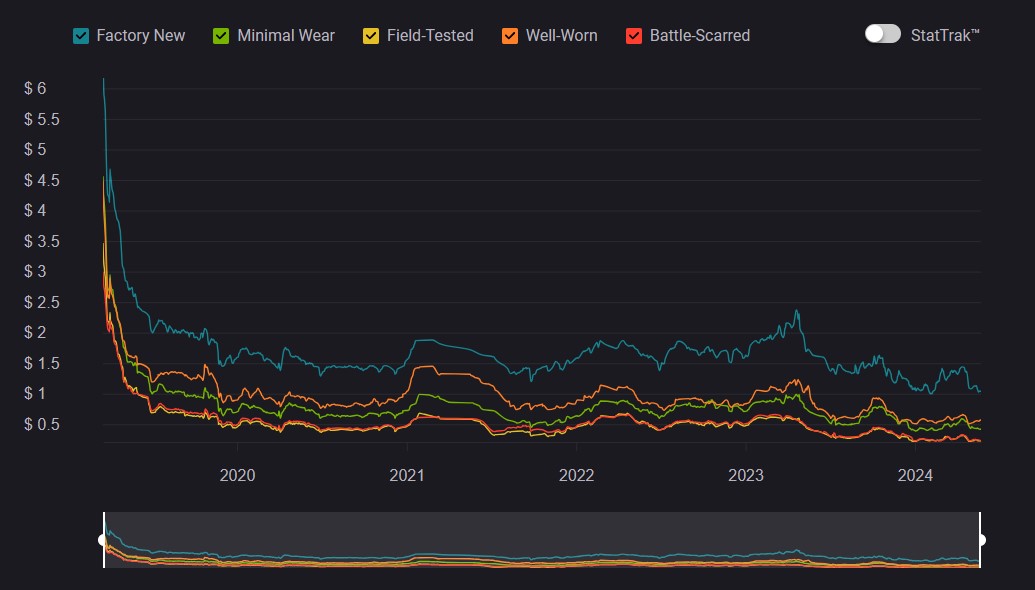Image resolution: width=1035 pixels, height=590 pixels.
Task: Click the Well-Worn legend text
Action: click(561, 36)
